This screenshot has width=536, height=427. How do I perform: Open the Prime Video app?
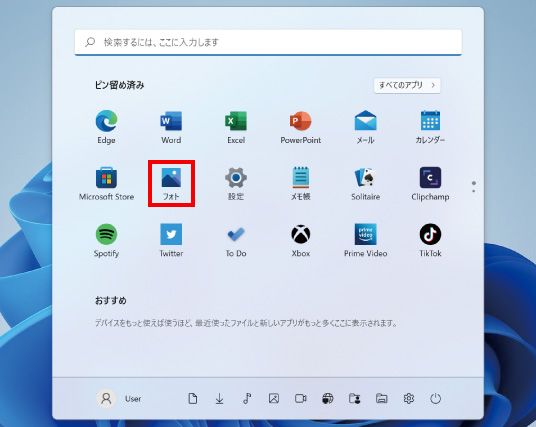click(365, 240)
